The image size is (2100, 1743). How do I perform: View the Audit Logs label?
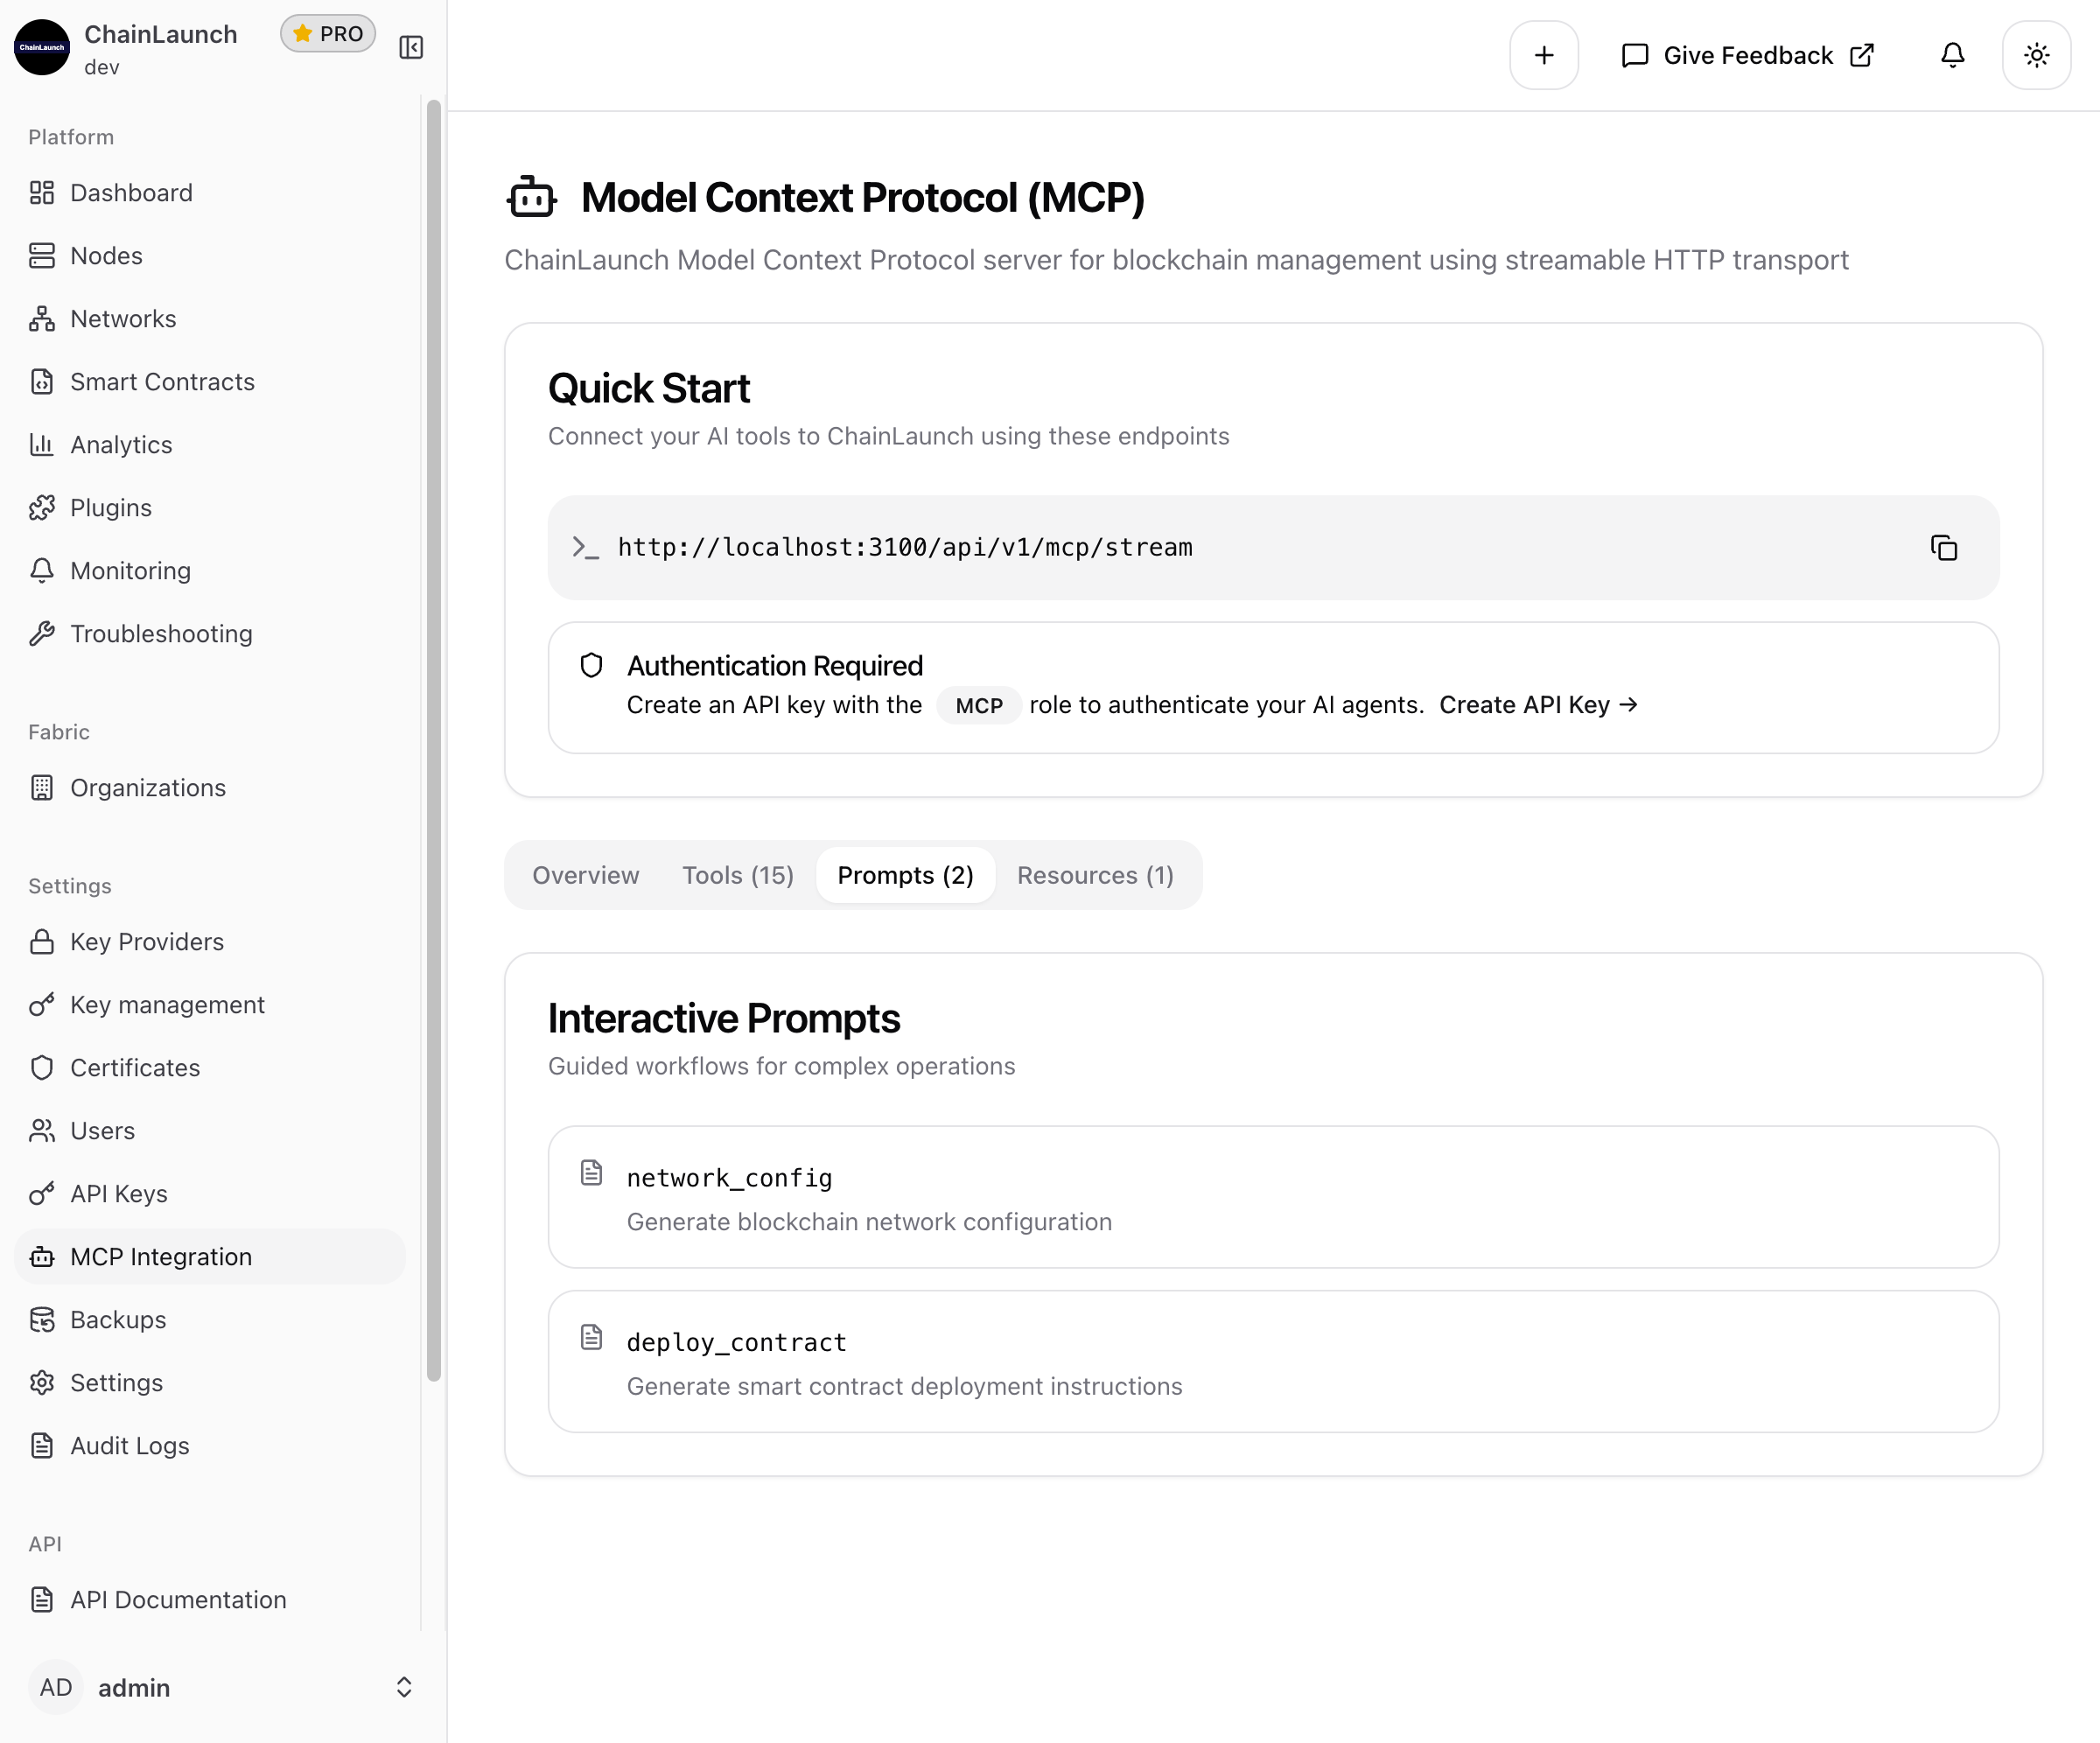[x=129, y=1446]
